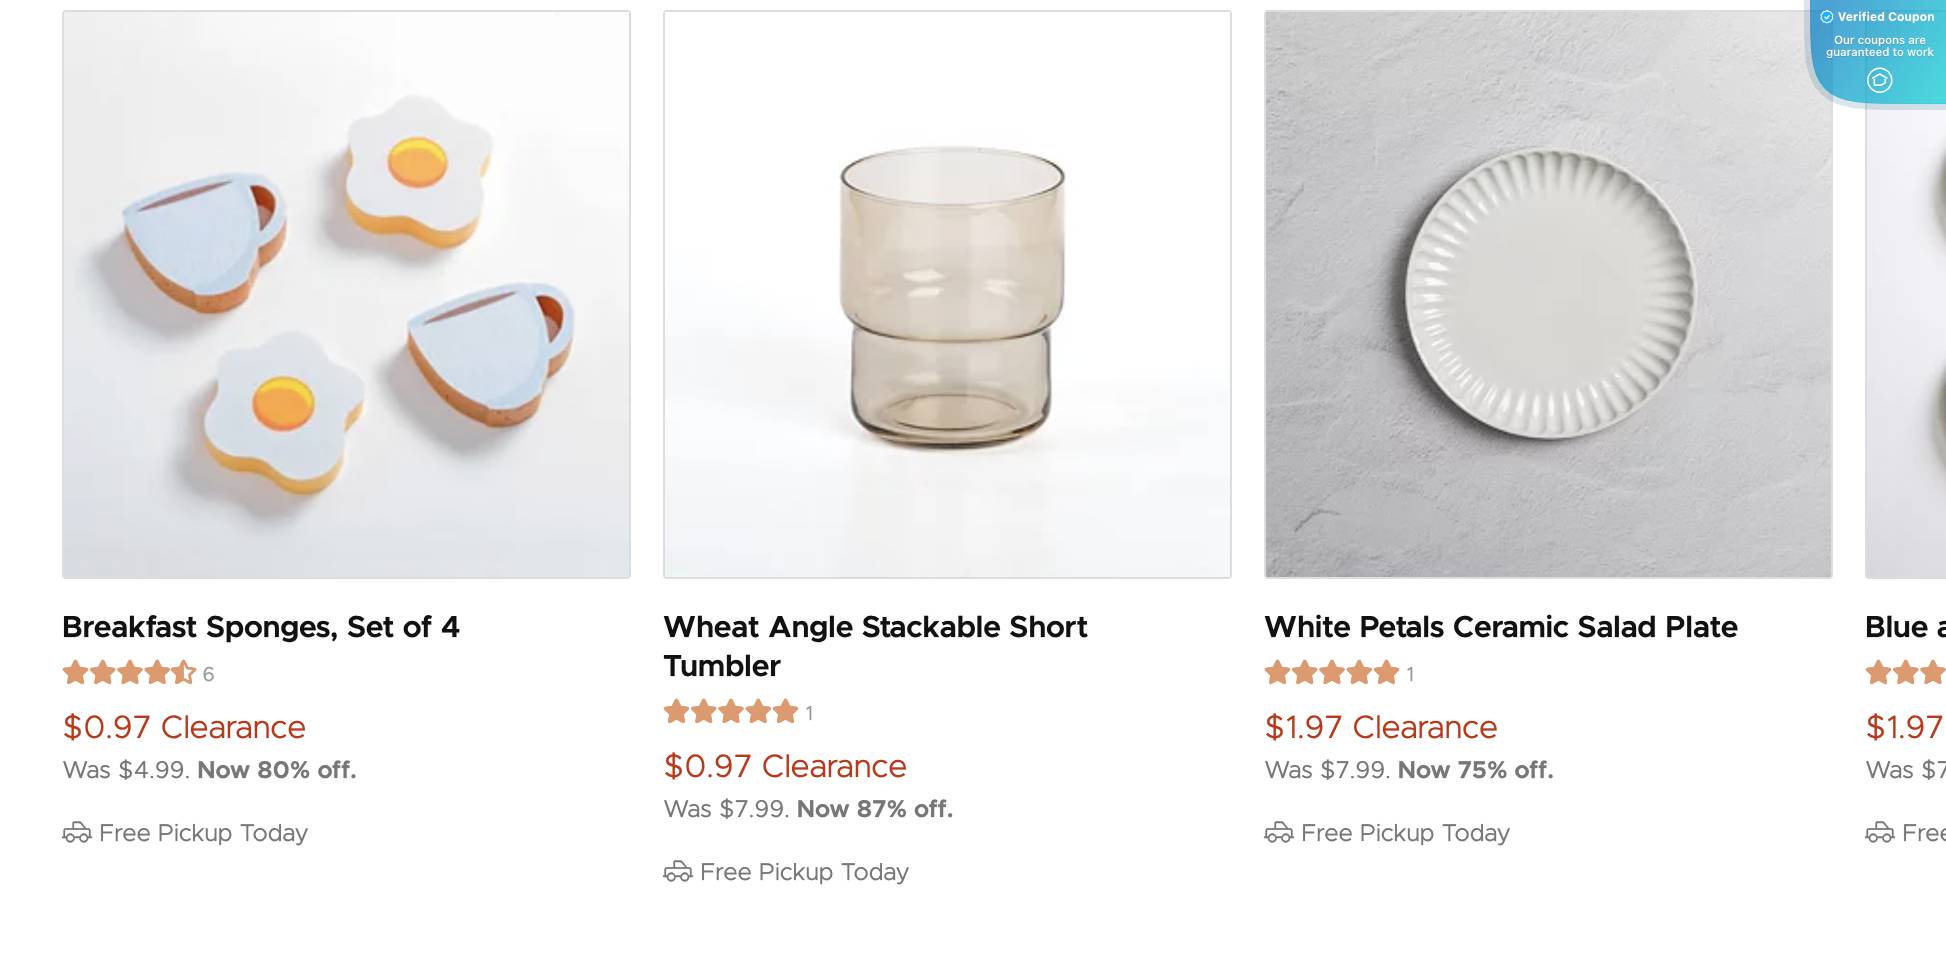Click the Breakfast Sponges $0.97 Clearance price
Viewport: 1946px width, 966px height.
tap(184, 727)
